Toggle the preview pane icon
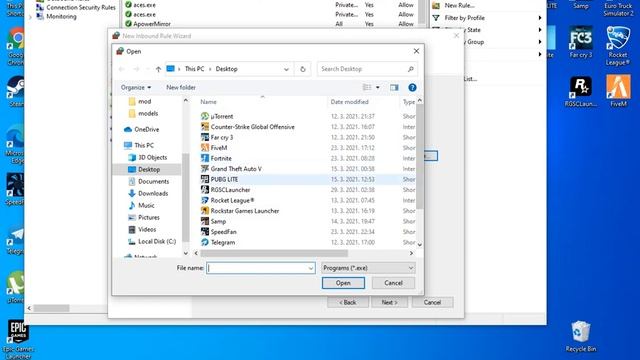 click(394, 87)
